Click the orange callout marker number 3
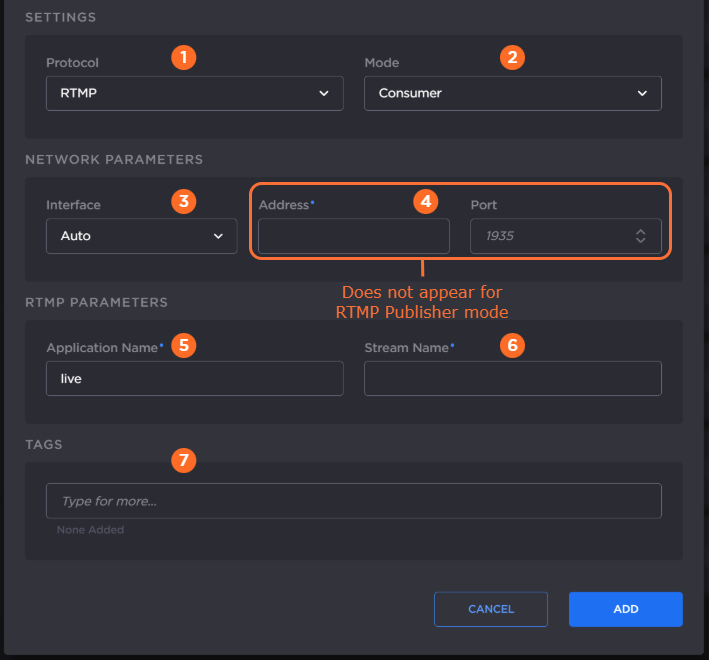The width and height of the screenshot is (709, 660). [x=182, y=200]
